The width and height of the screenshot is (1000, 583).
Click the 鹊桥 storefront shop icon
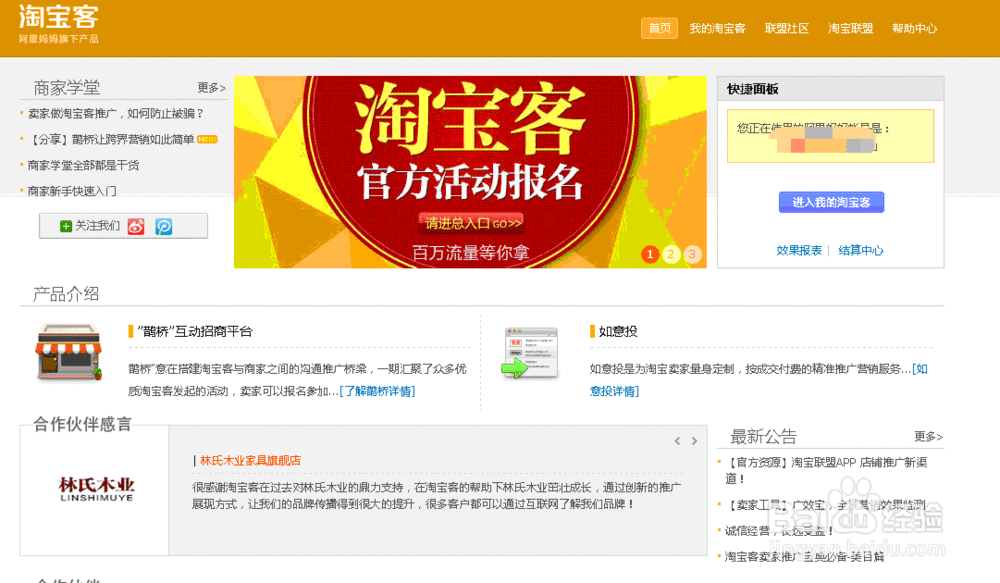click(x=68, y=352)
